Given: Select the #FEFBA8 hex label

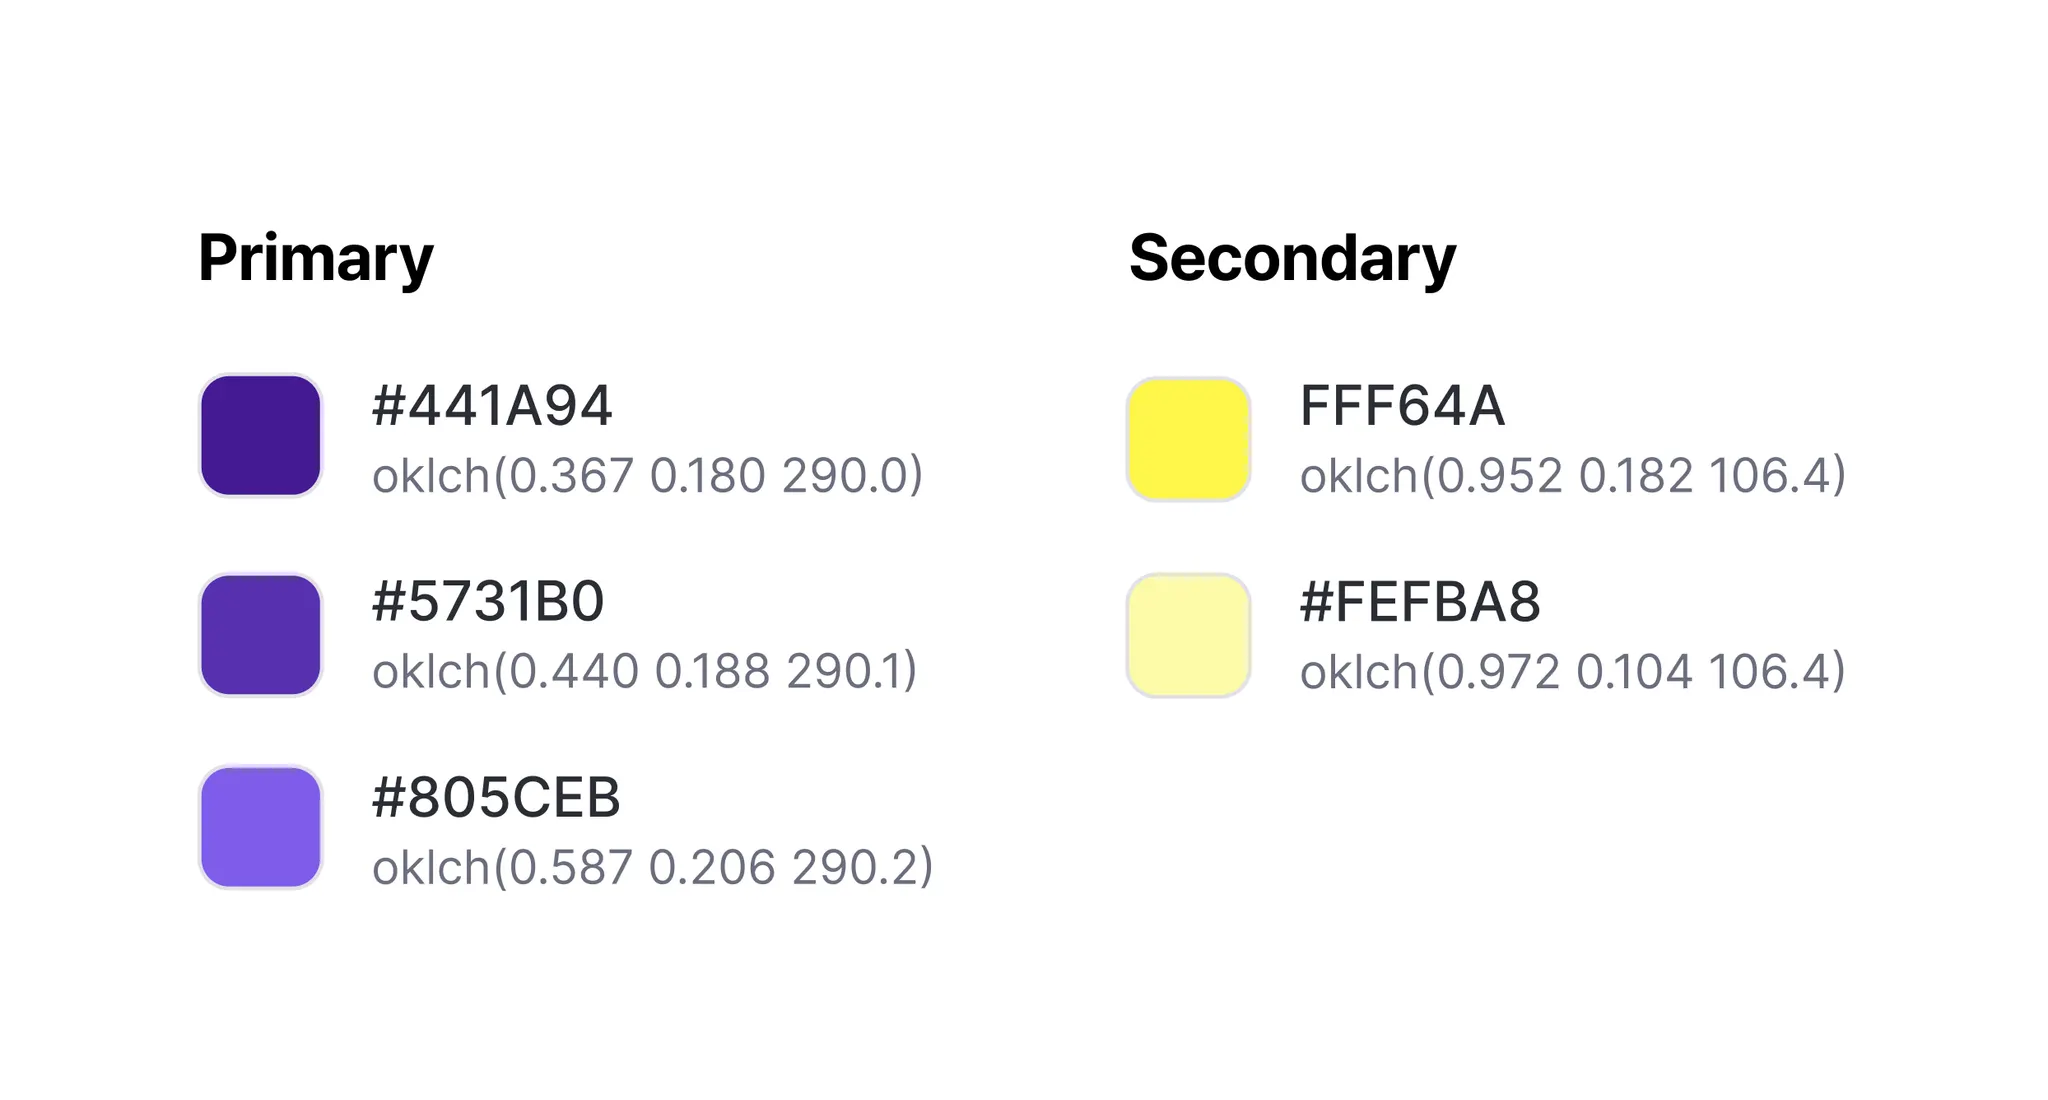Looking at the screenshot, I should [x=1420, y=602].
